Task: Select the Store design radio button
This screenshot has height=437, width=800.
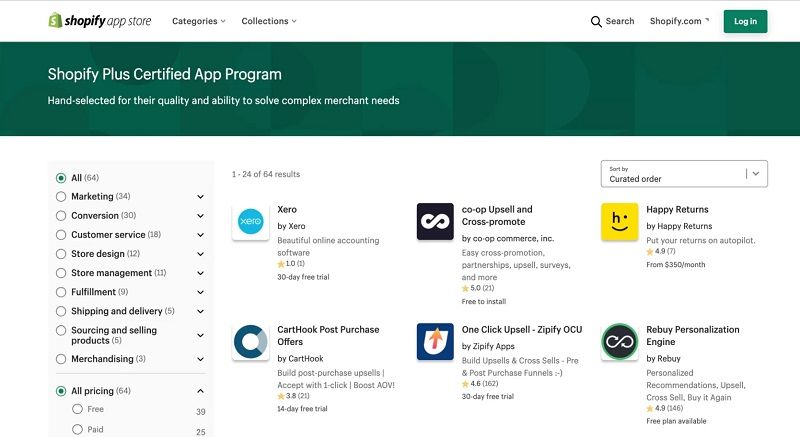Action: point(61,254)
